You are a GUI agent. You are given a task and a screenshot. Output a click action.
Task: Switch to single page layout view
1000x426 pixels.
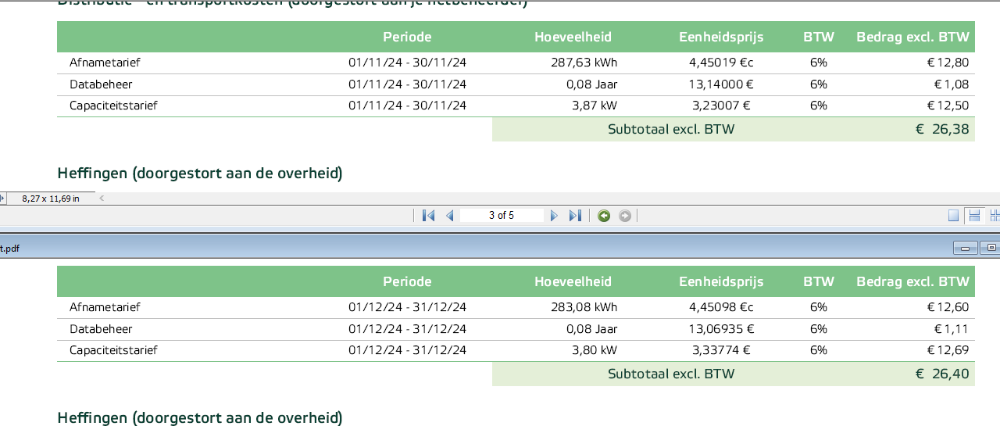953,216
